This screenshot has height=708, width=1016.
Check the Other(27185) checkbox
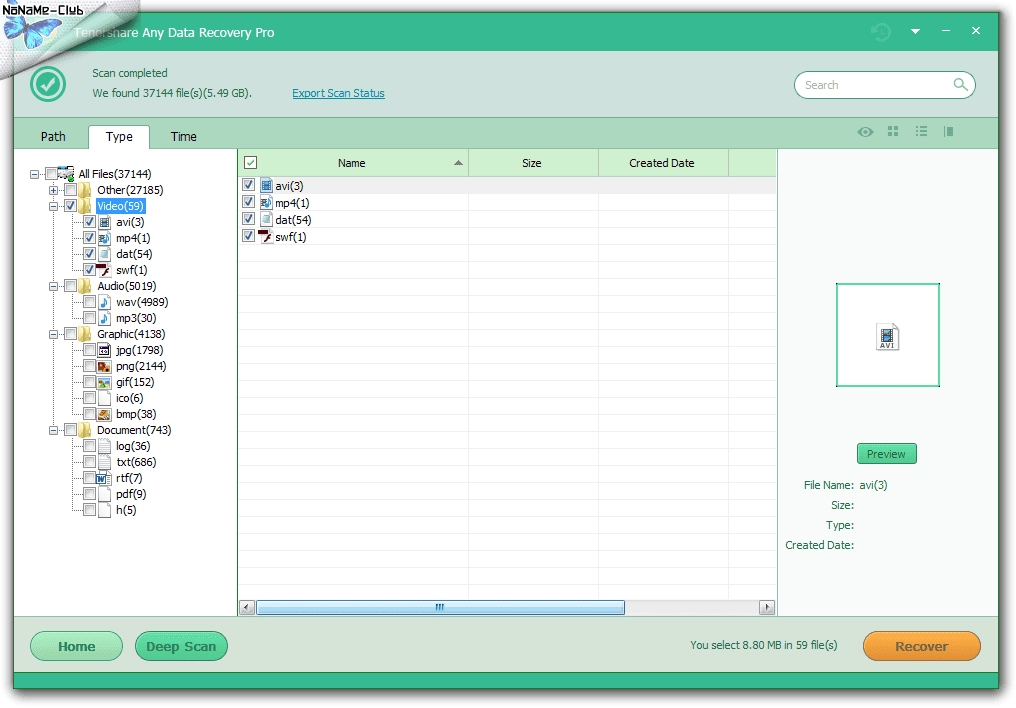click(x=71, y=190)
